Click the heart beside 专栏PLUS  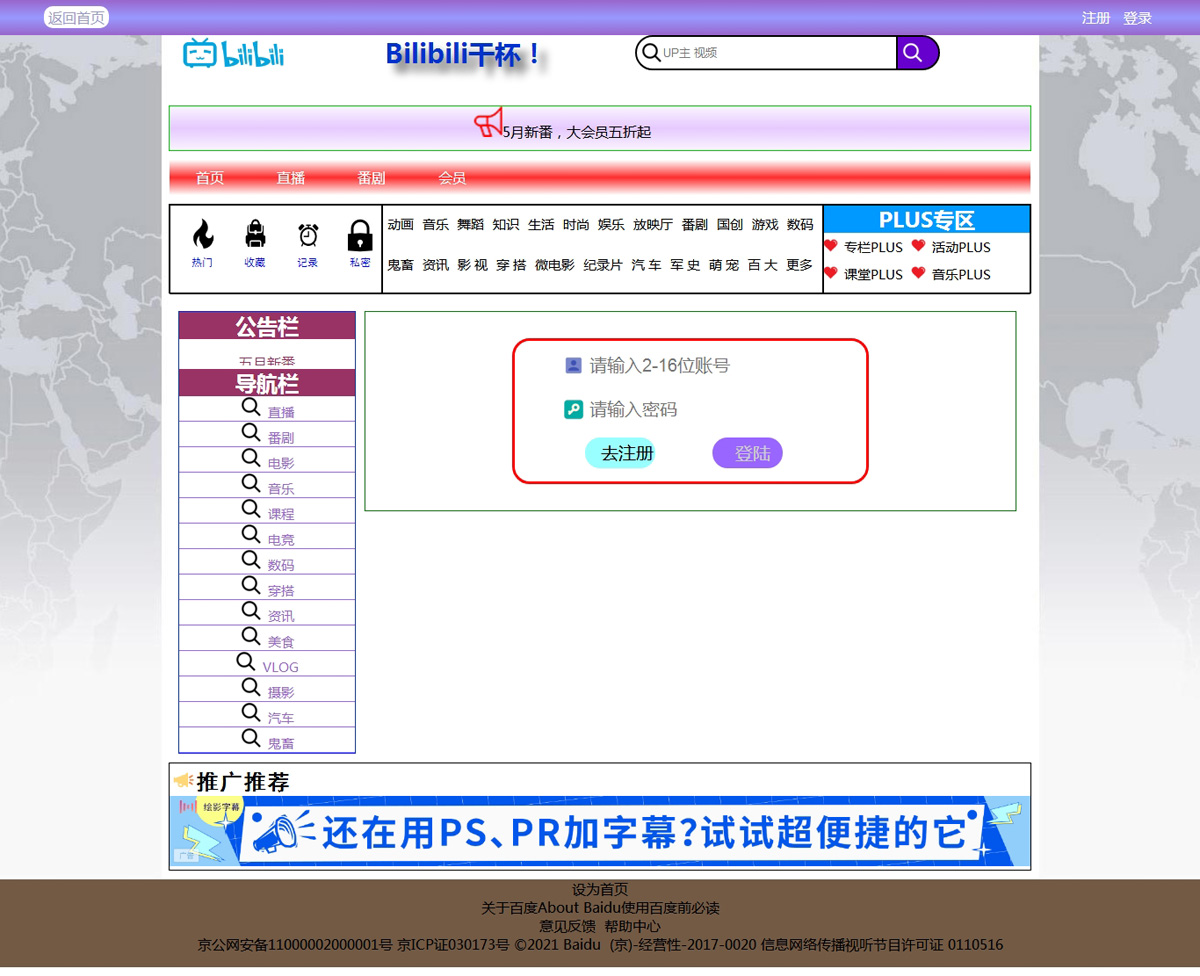pyautogui.click(x=830, y=245)
